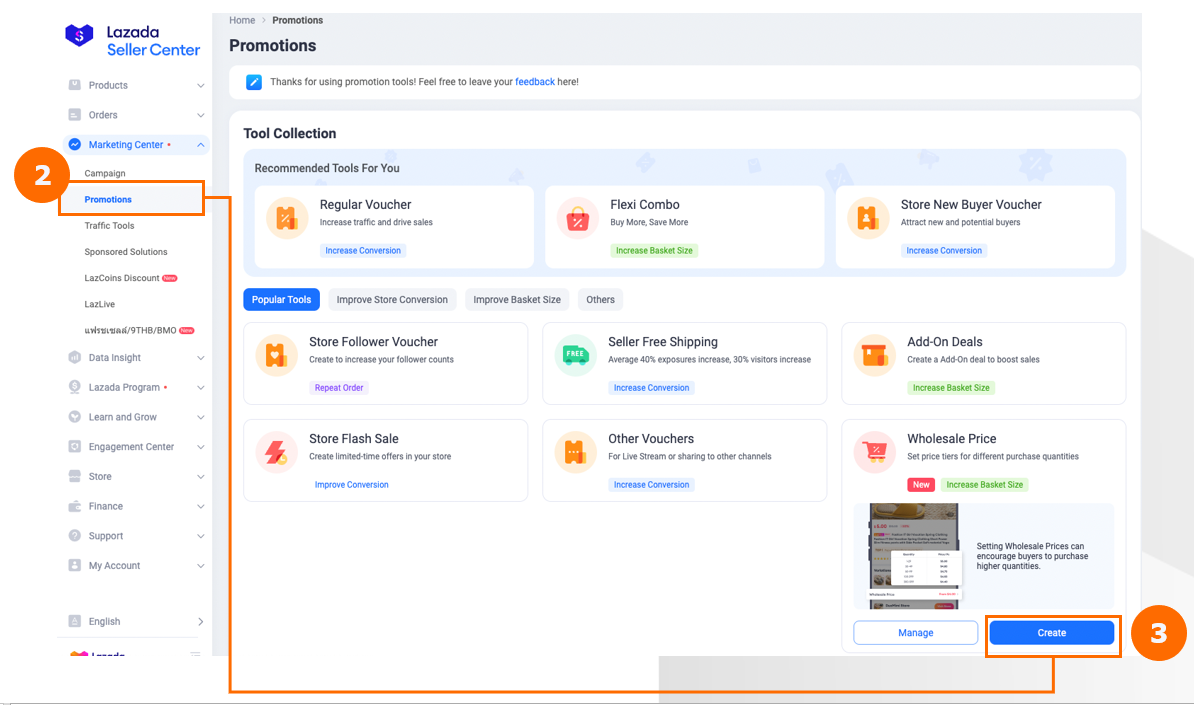1194x705 pixels.
Task: Click the Store sidebar icon
Action: 75,476
